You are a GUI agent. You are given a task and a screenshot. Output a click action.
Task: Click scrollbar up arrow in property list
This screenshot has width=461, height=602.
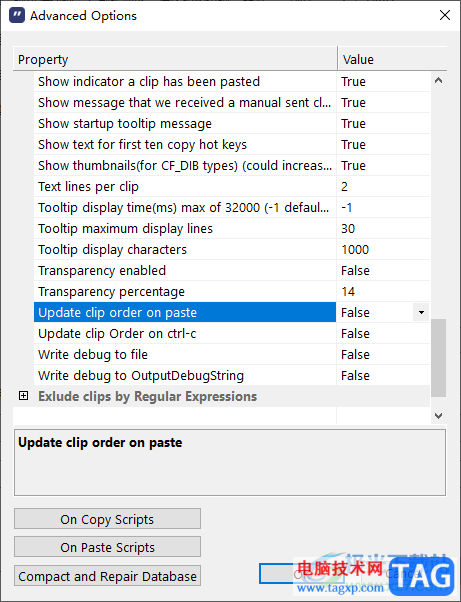tap(438, 81)
